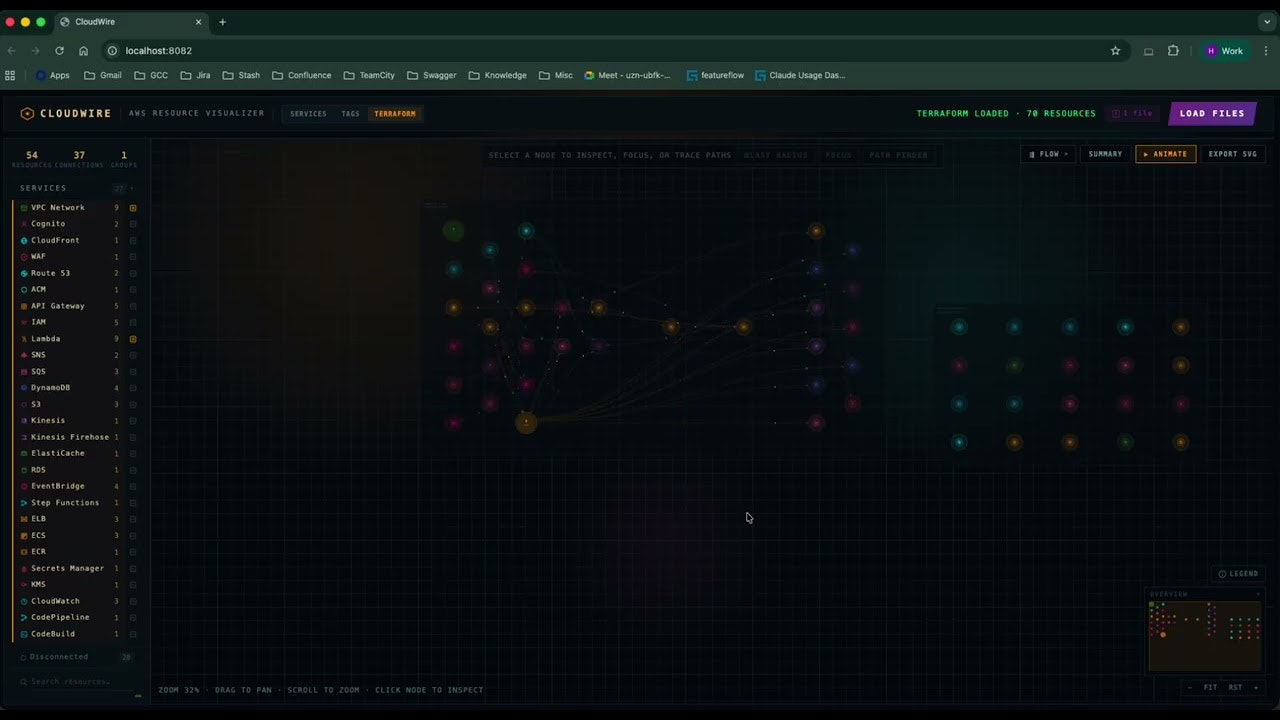Toggle the RDS row checkbox

tap(133, 470)
